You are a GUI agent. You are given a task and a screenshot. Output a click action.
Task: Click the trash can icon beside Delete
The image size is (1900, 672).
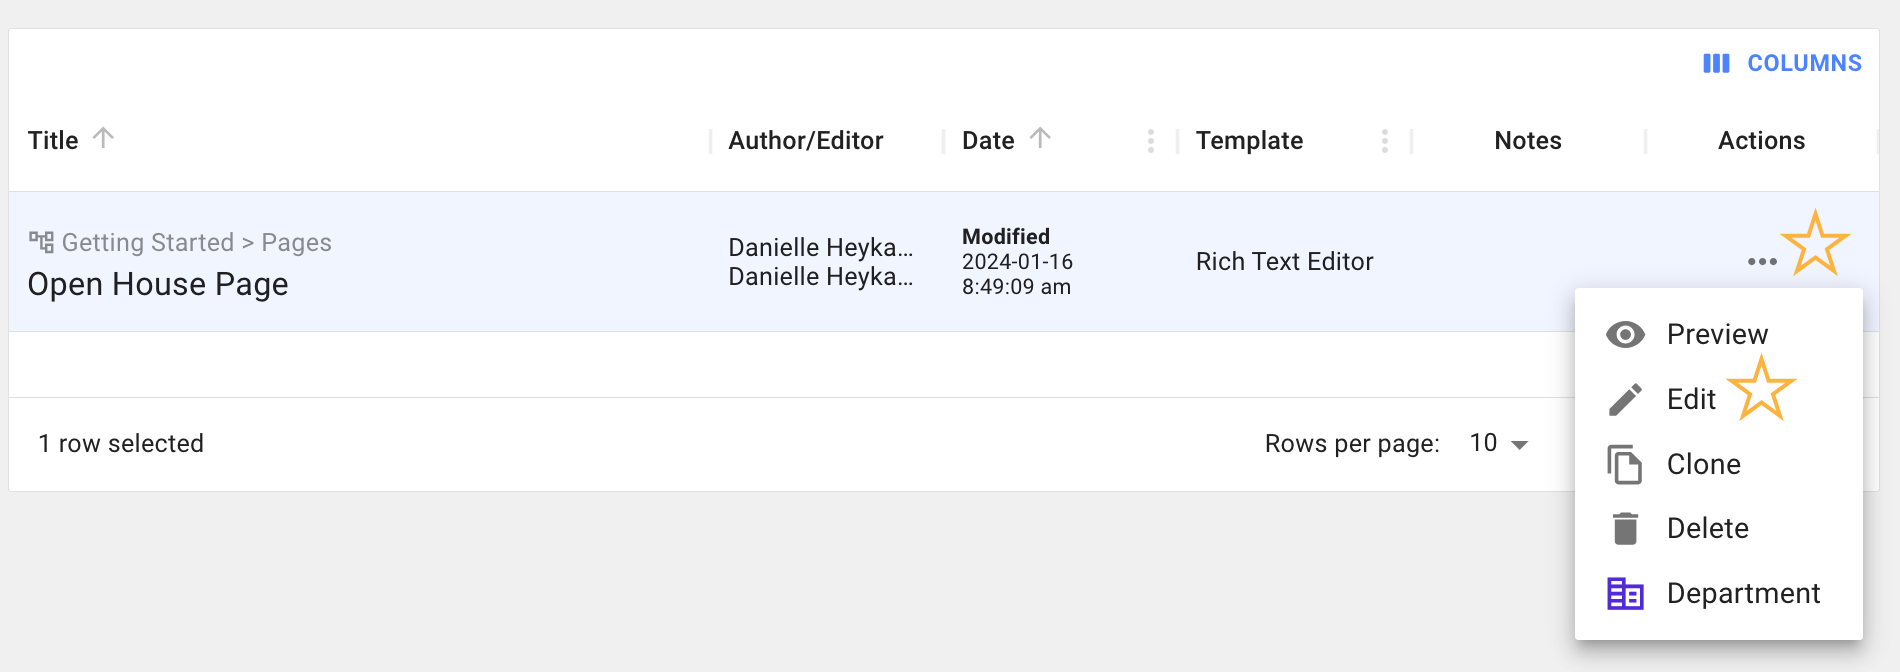(x=1625, y=529)
